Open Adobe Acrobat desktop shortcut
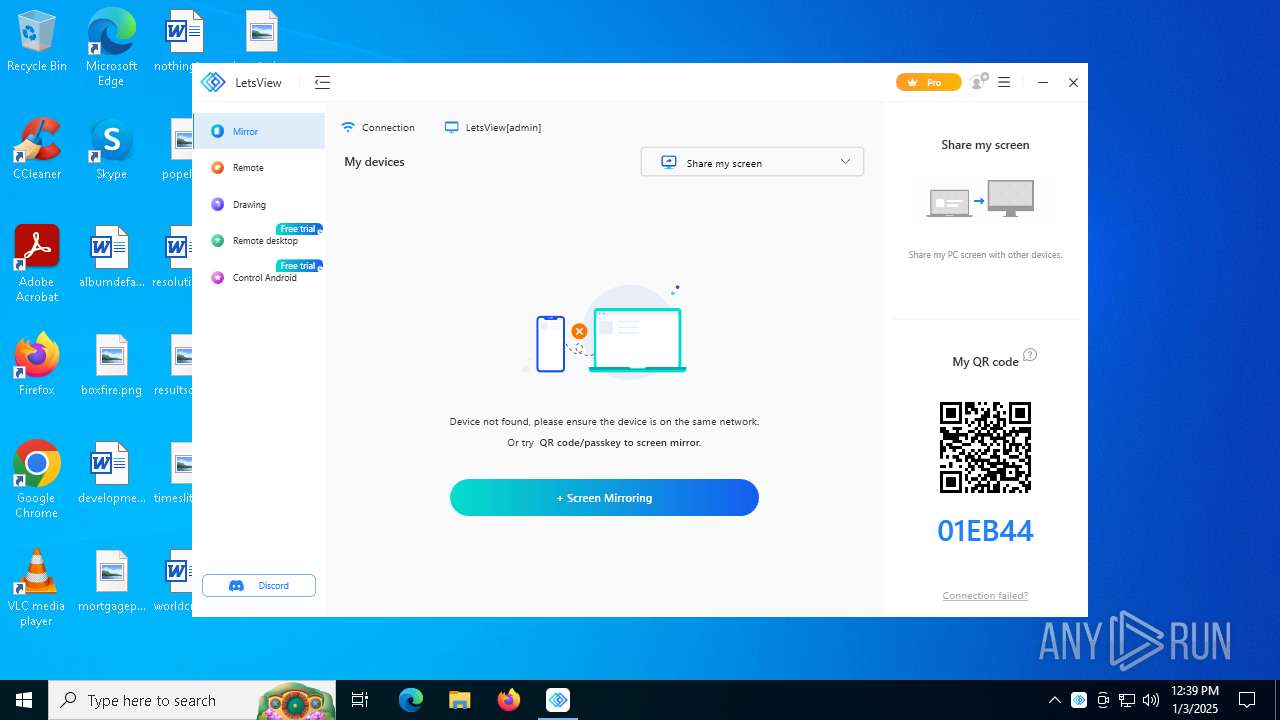1280x720 pixels. tap(37, 263)
